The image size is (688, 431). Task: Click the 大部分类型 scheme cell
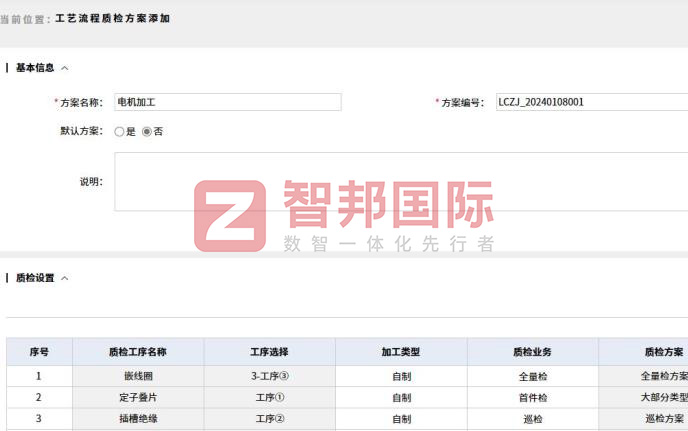pos(643,397)
